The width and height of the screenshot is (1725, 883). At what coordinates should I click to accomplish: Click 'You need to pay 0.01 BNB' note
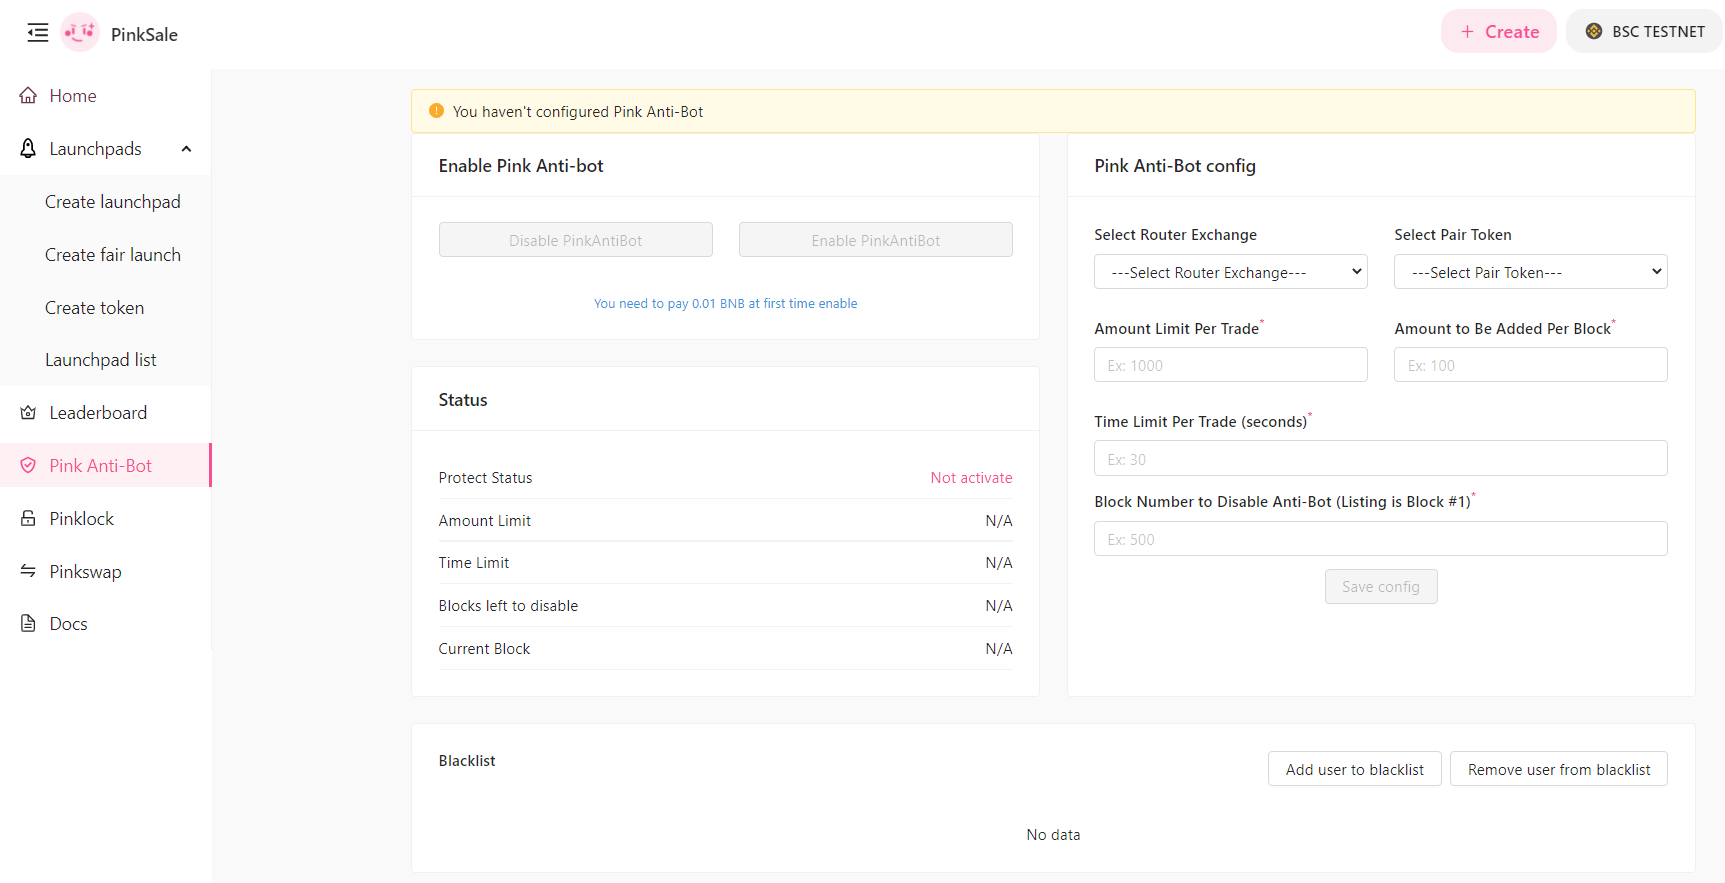pyautogui.click(x=725, y=304)
